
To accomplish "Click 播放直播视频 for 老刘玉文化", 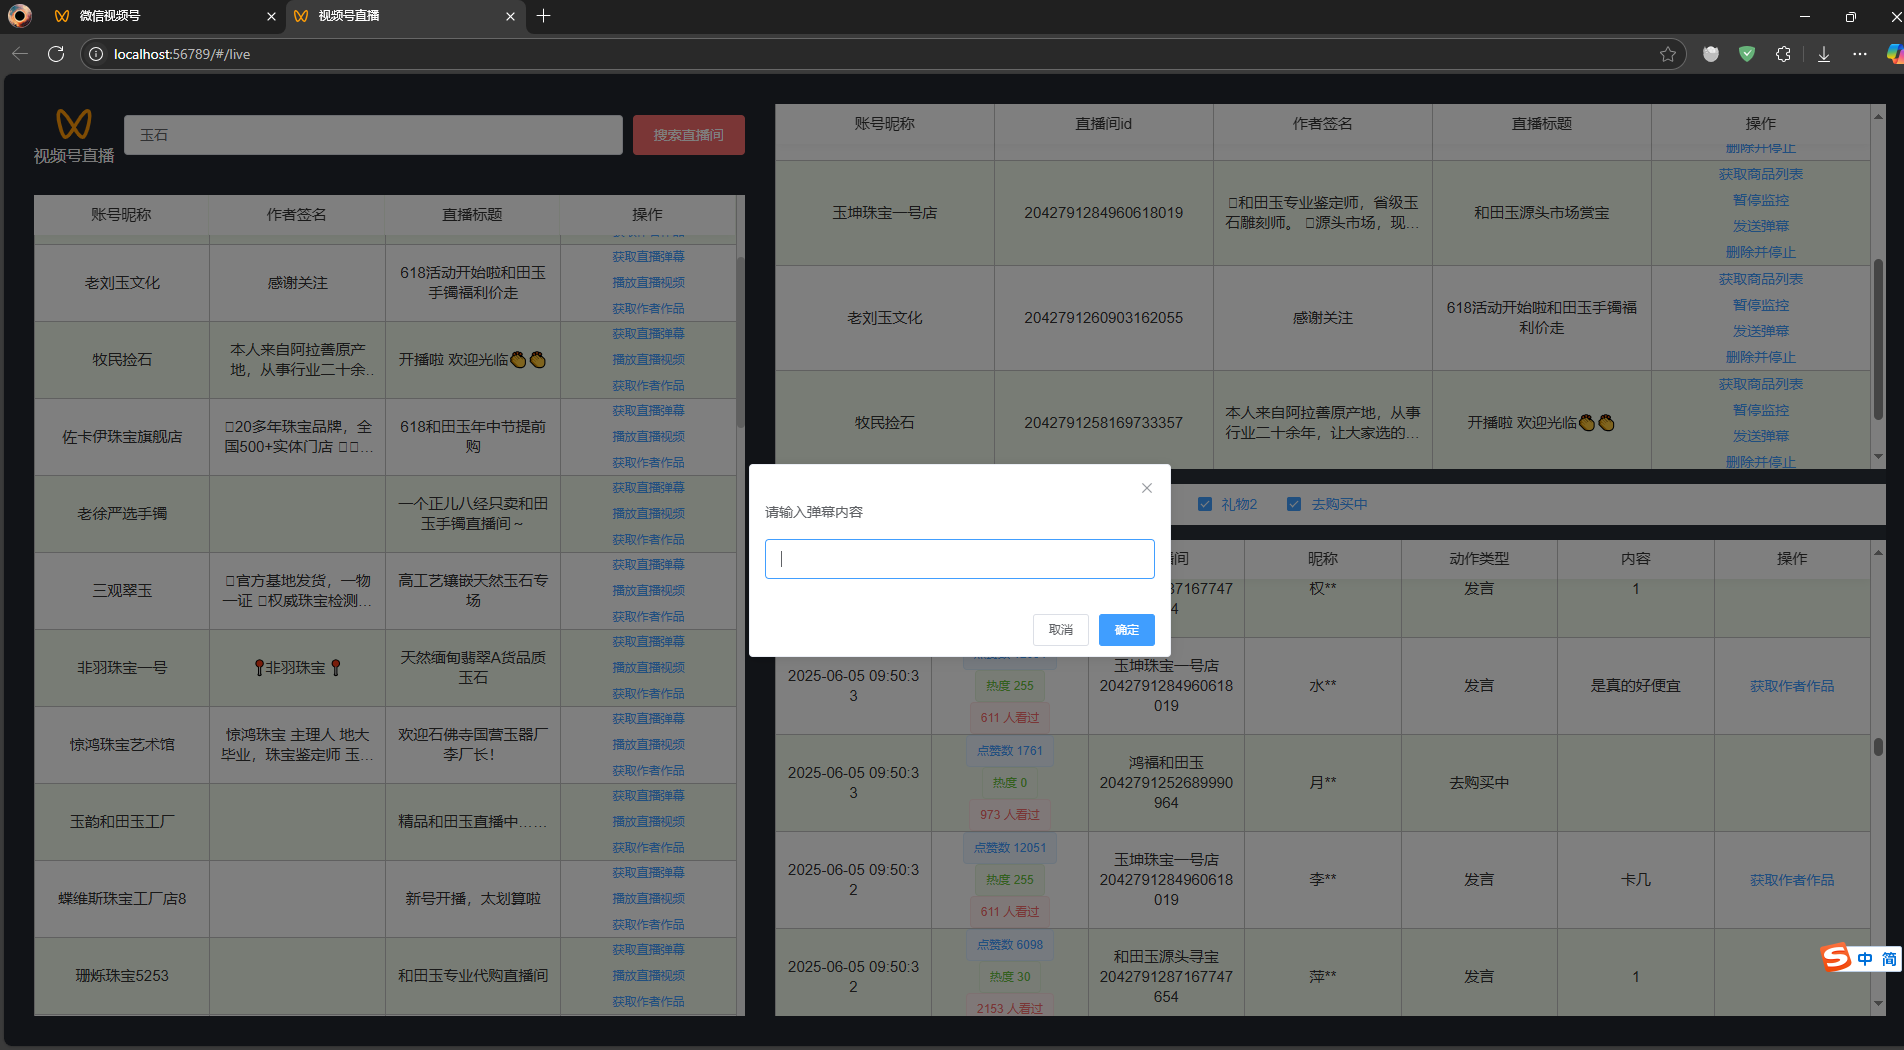I will 648,283.
